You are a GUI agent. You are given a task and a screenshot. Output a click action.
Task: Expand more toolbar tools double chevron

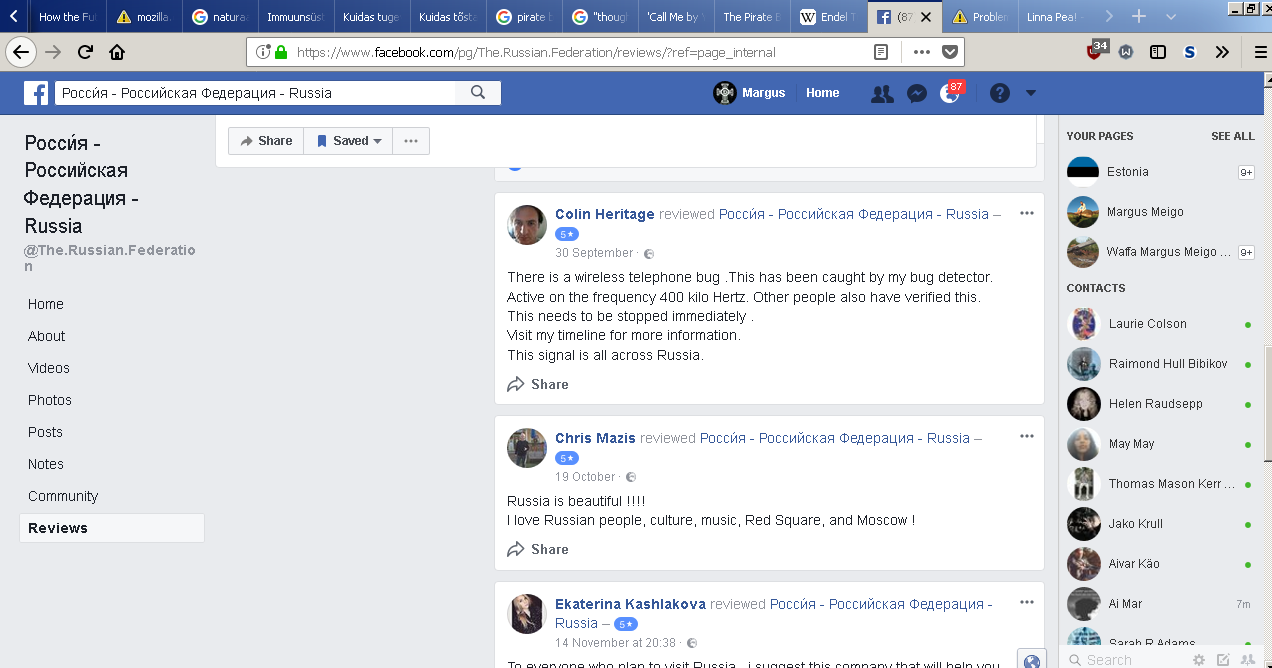click(1222, 52)
